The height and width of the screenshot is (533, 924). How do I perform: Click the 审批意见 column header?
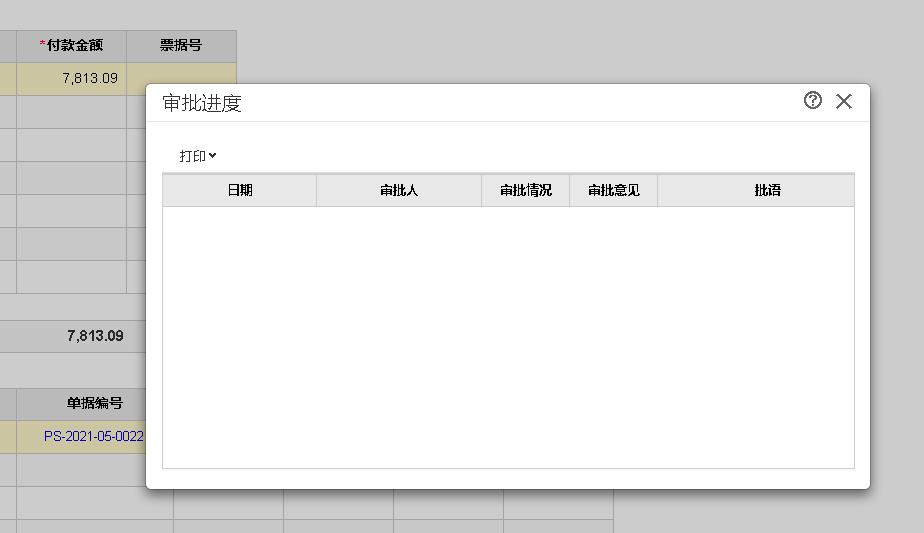tap(613, 190)
